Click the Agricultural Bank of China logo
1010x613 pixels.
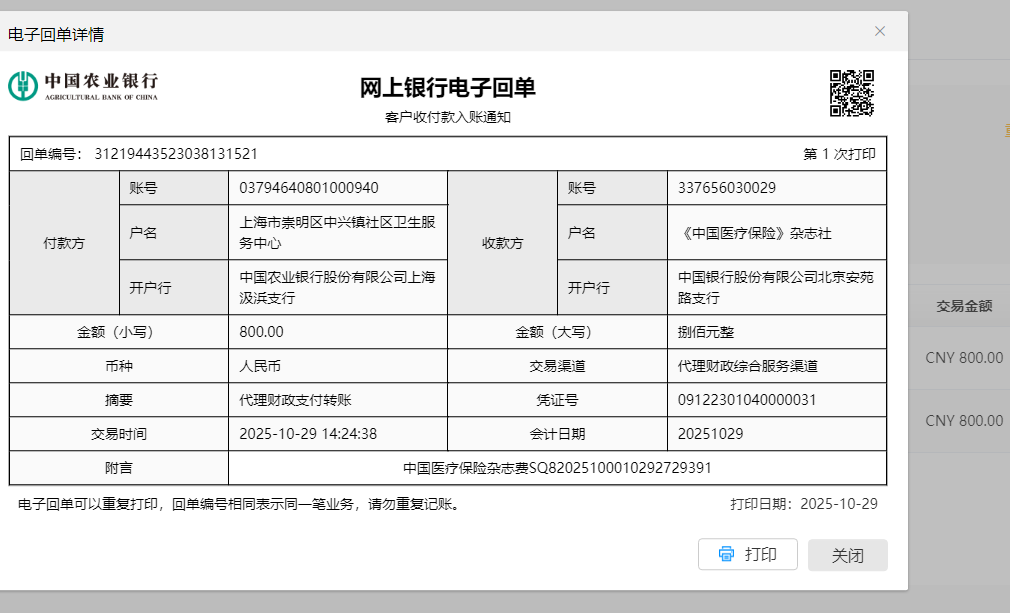pos(83,86)
